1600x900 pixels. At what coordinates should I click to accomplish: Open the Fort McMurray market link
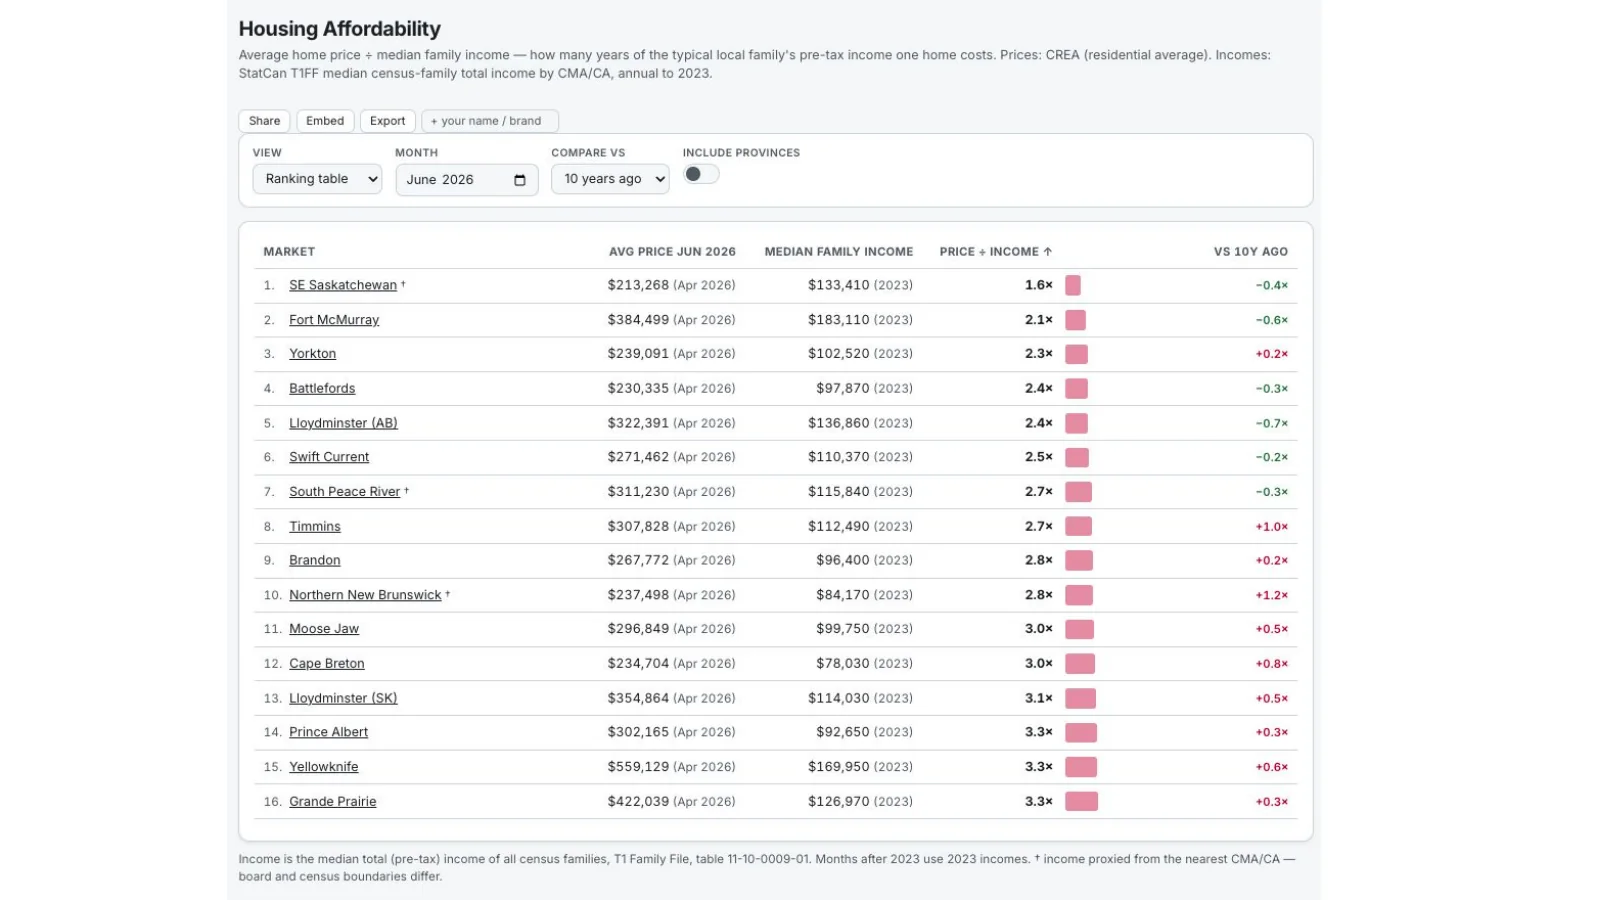[334, 320]
